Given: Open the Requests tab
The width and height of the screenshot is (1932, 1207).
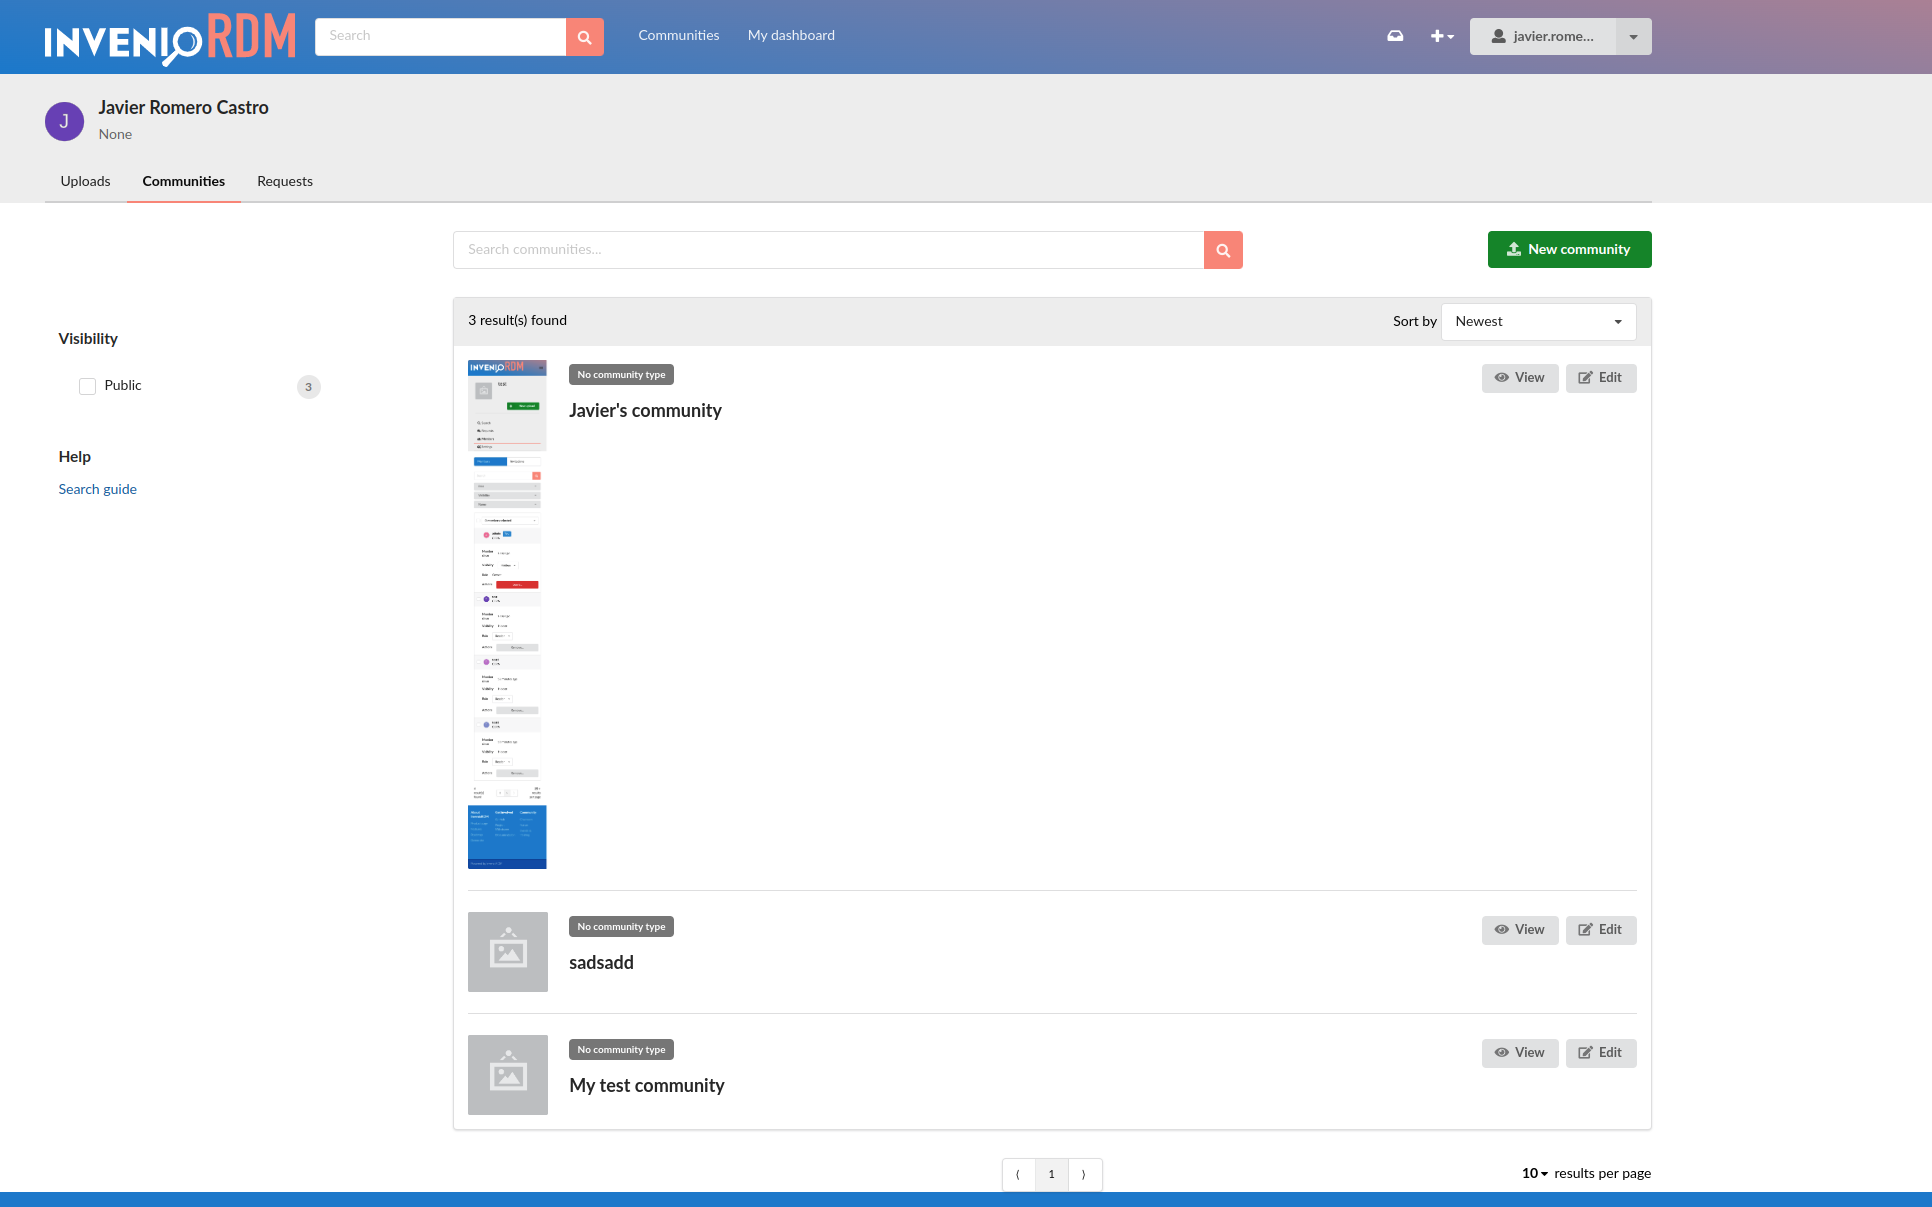Looking at the screenshot, I should tap(284, 181).
